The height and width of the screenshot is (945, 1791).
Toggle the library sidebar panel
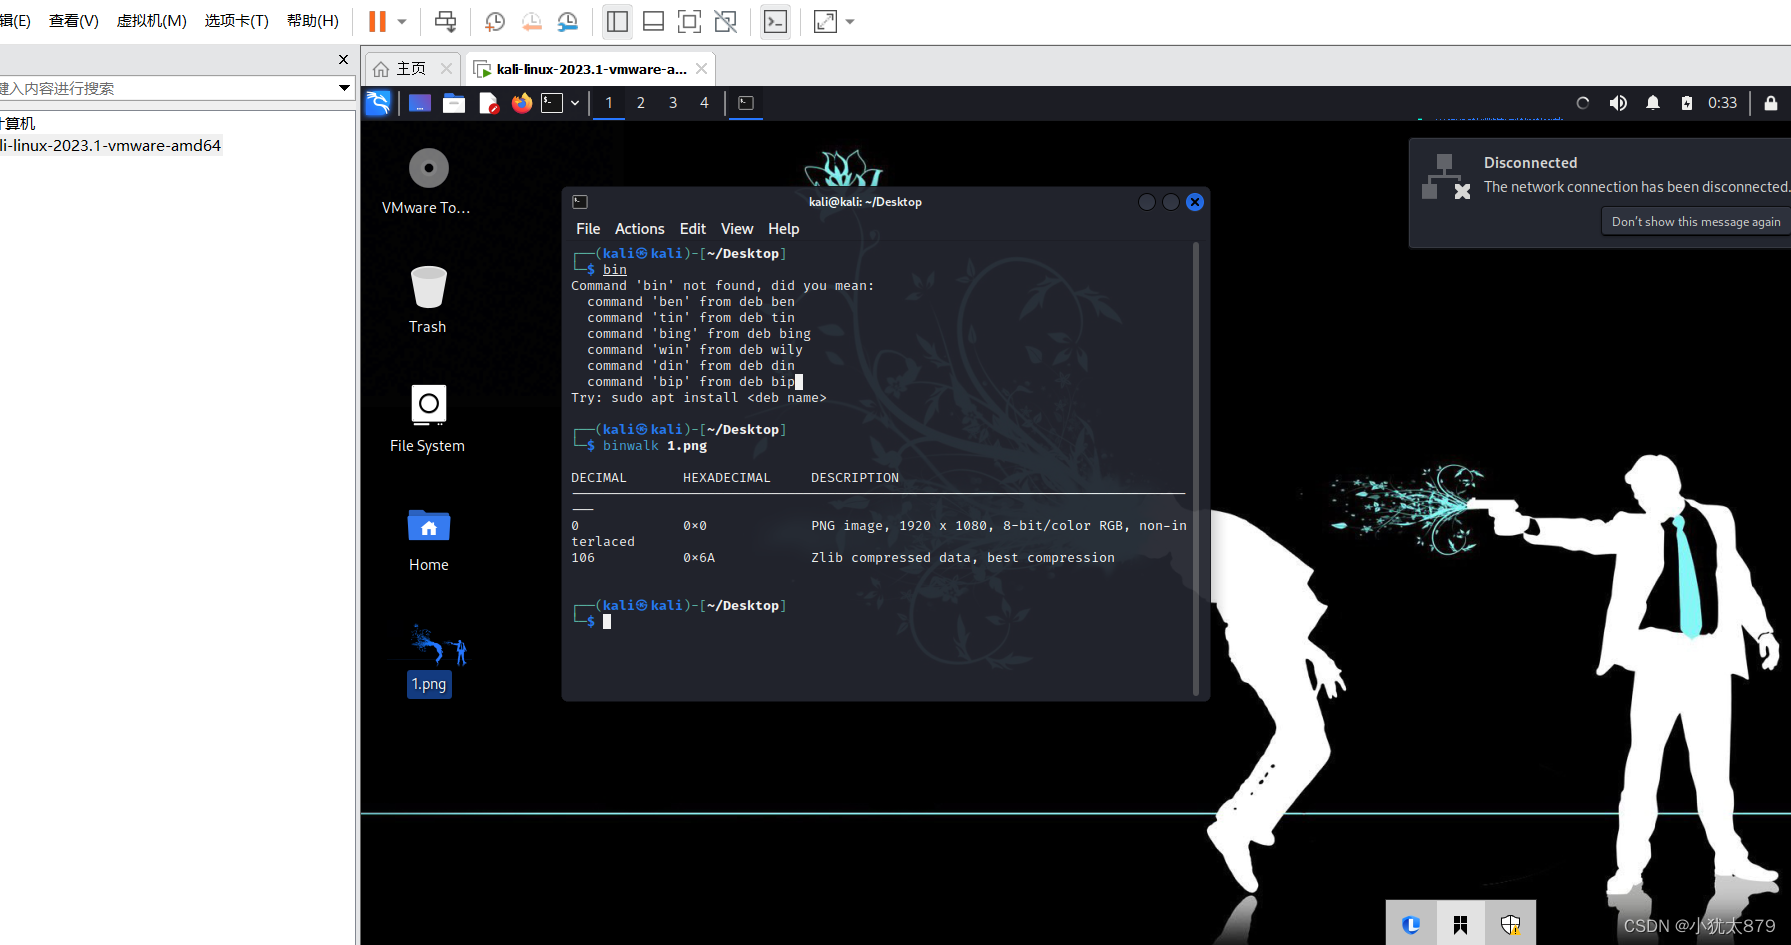pyautogui.click(x=618, y=21)
